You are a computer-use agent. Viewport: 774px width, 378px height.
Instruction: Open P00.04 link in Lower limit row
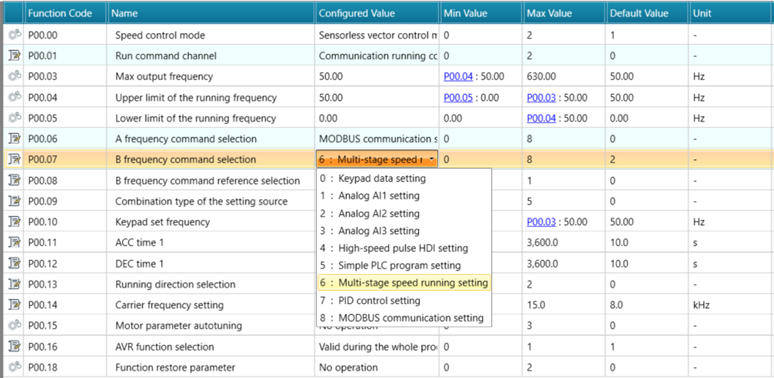[542, 118]
